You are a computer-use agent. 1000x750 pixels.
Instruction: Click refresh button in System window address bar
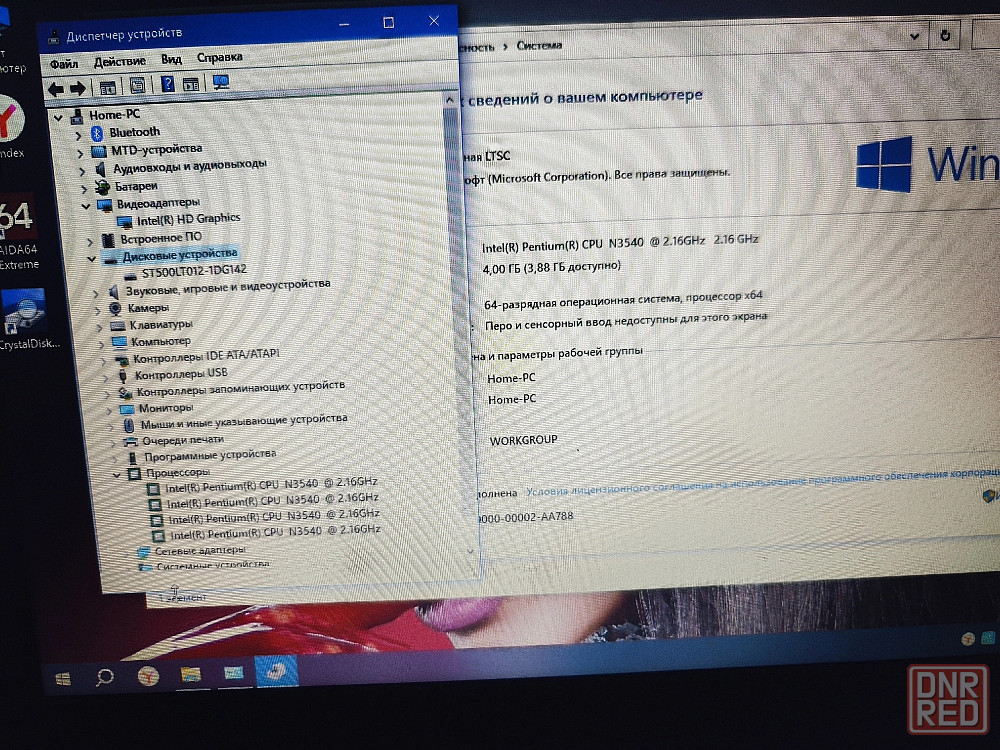[x=945, y=35]
